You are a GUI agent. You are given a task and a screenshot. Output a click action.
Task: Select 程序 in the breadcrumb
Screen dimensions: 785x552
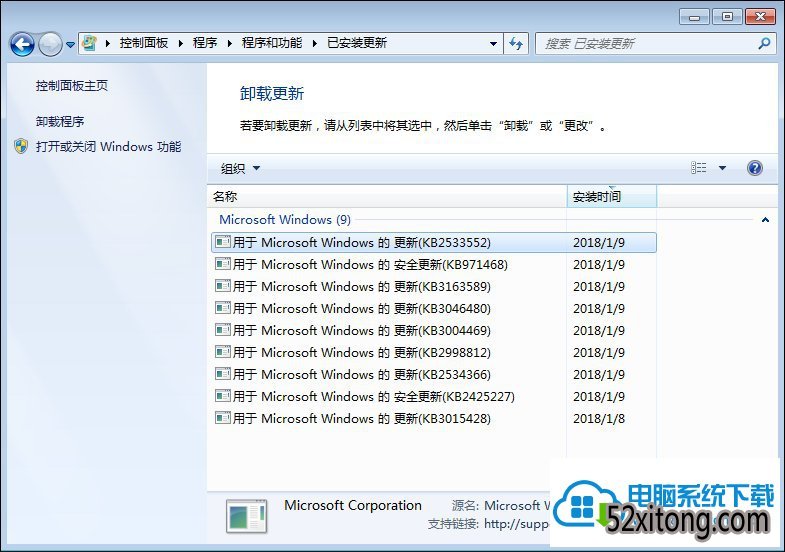(x=205, y=43)
